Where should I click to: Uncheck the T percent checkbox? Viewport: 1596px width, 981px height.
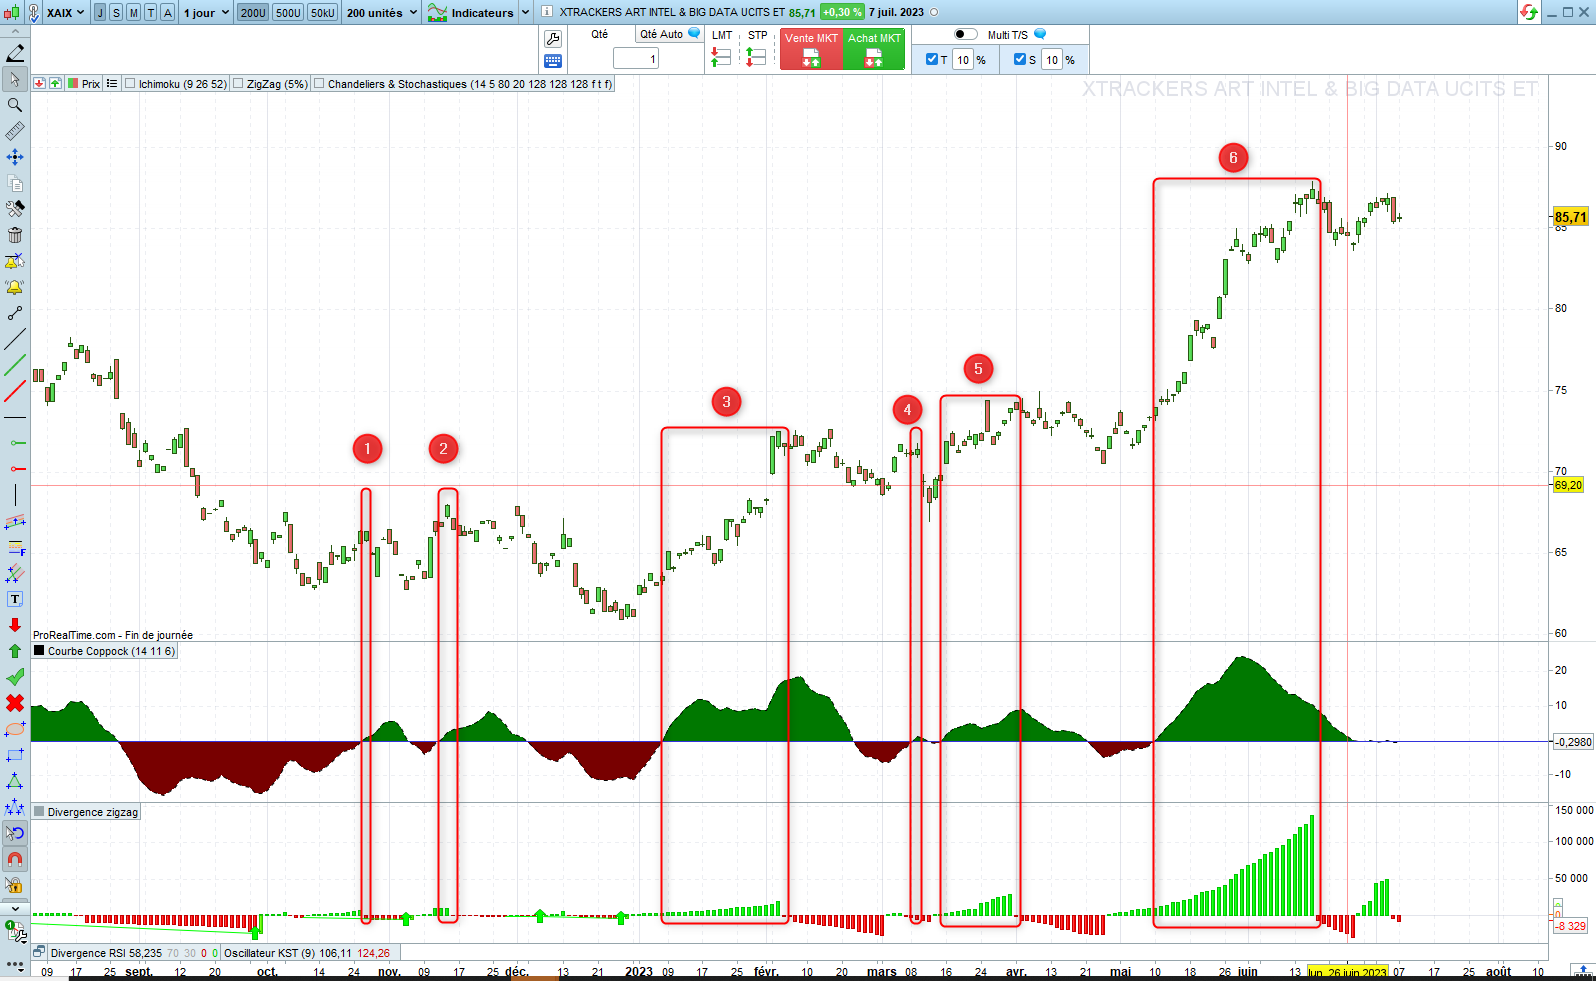click(932, 59)
